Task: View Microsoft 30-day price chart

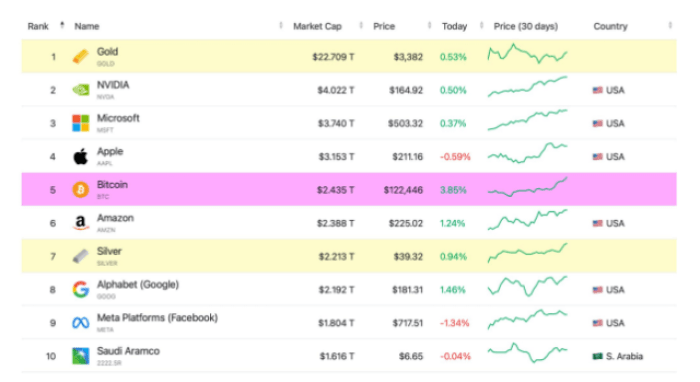Action: pos(527,120)
